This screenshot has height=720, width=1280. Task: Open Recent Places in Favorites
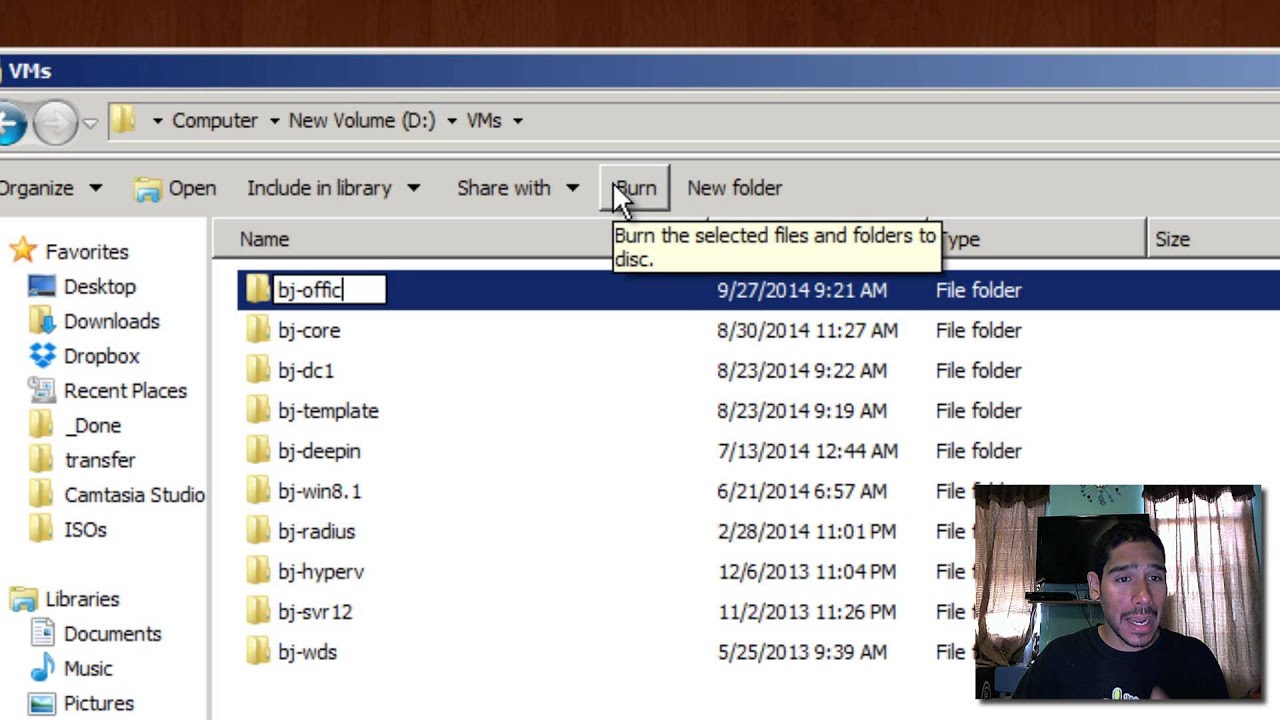coord(125,391)
